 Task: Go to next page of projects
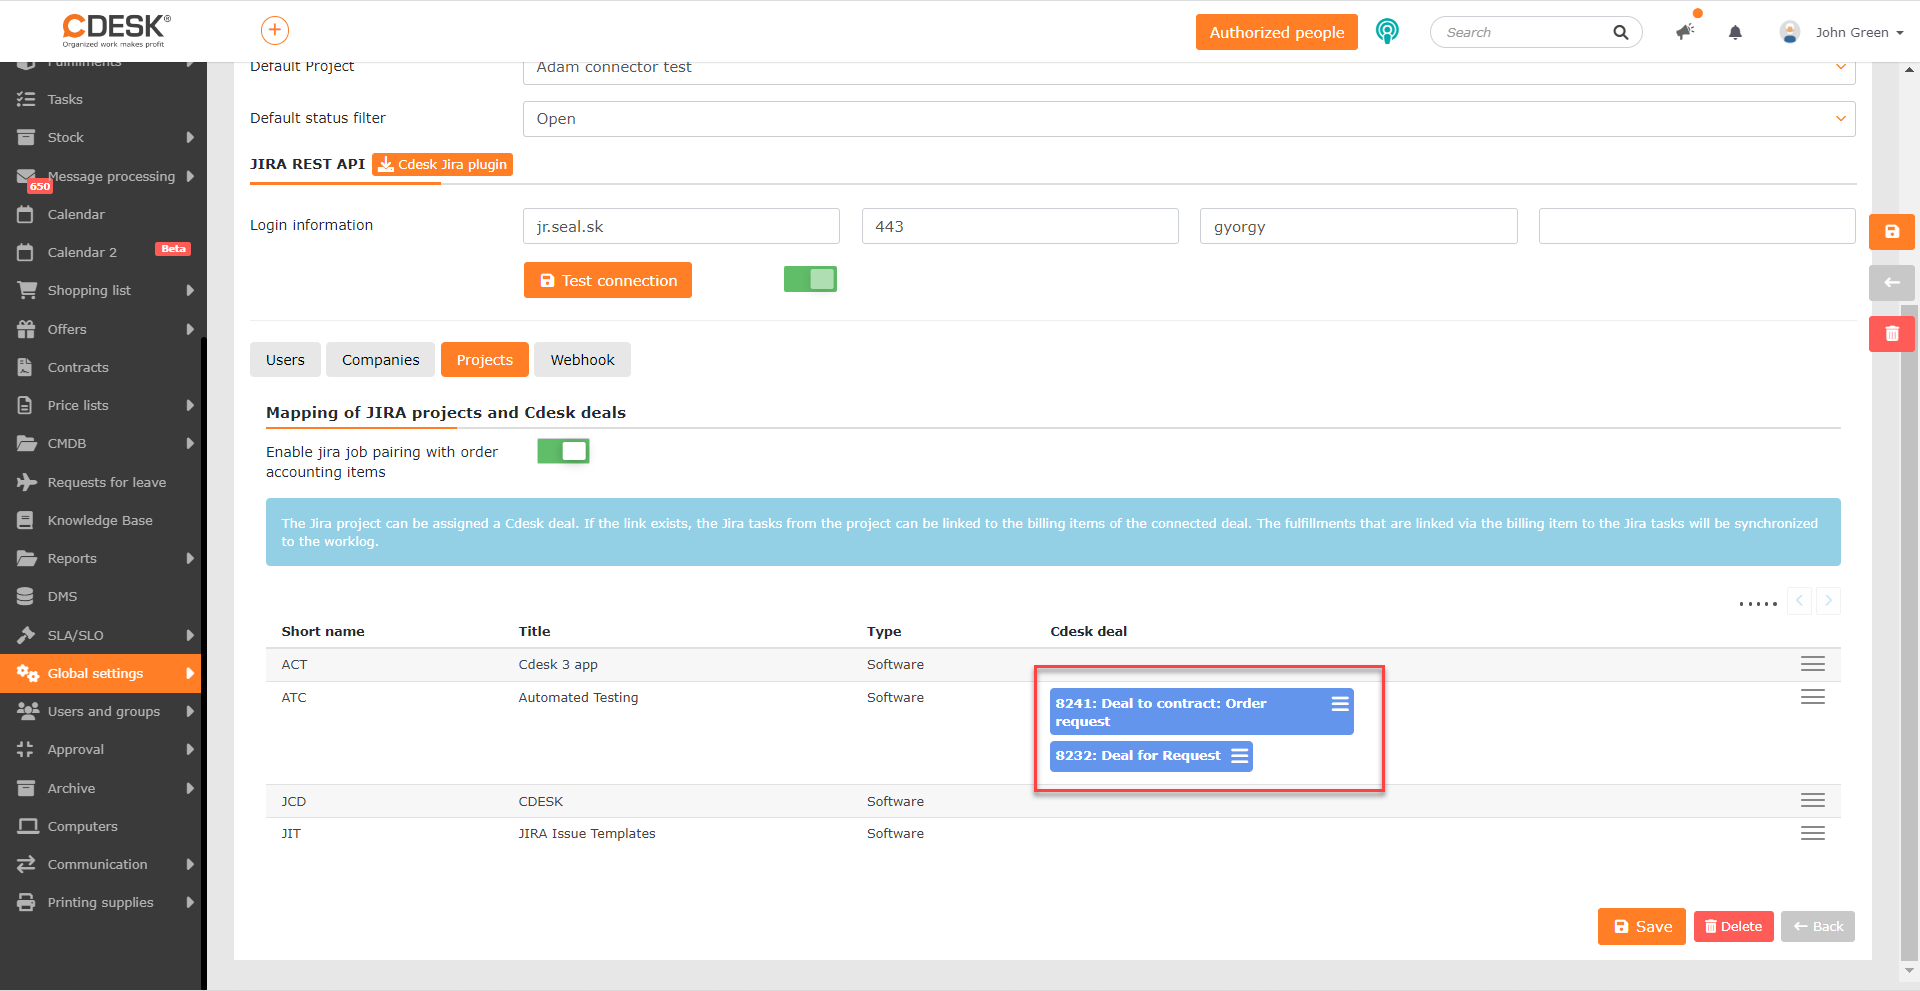point(1828,601)
